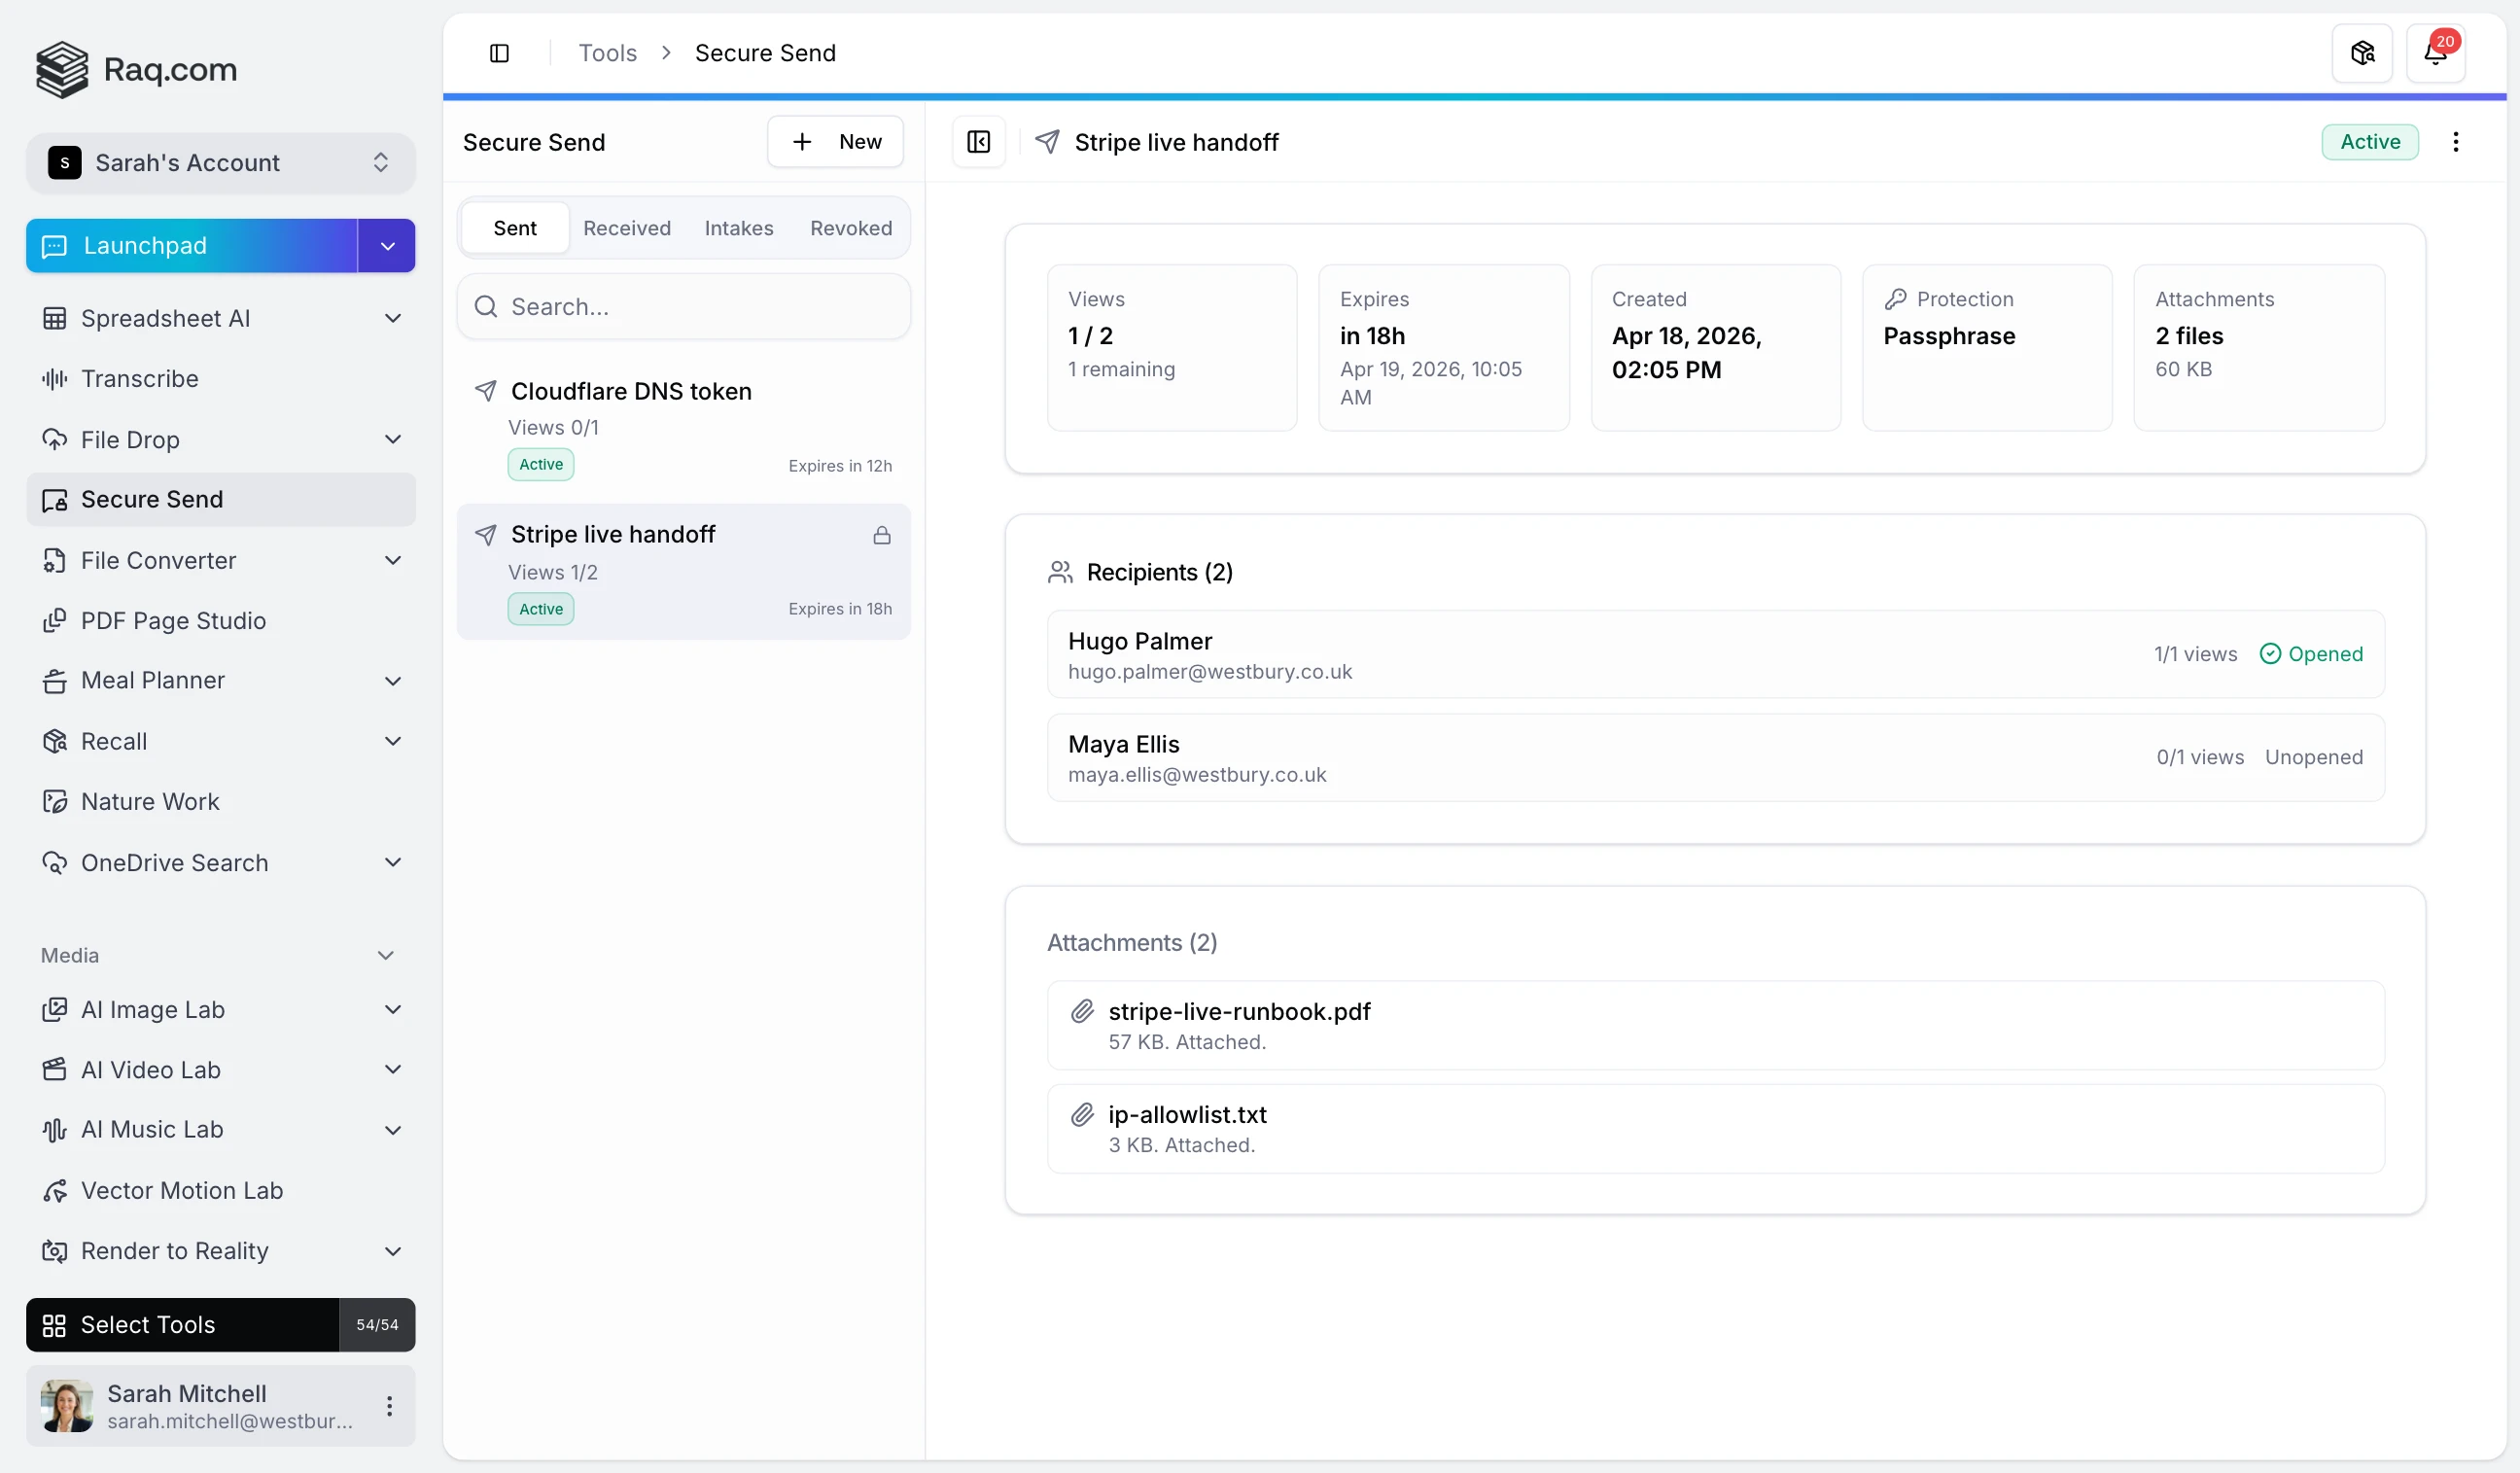The height and width of the screenshot is (1473, 2520).
Task: Click inside the Search field of Secure Send
Action: coord(683,306)
